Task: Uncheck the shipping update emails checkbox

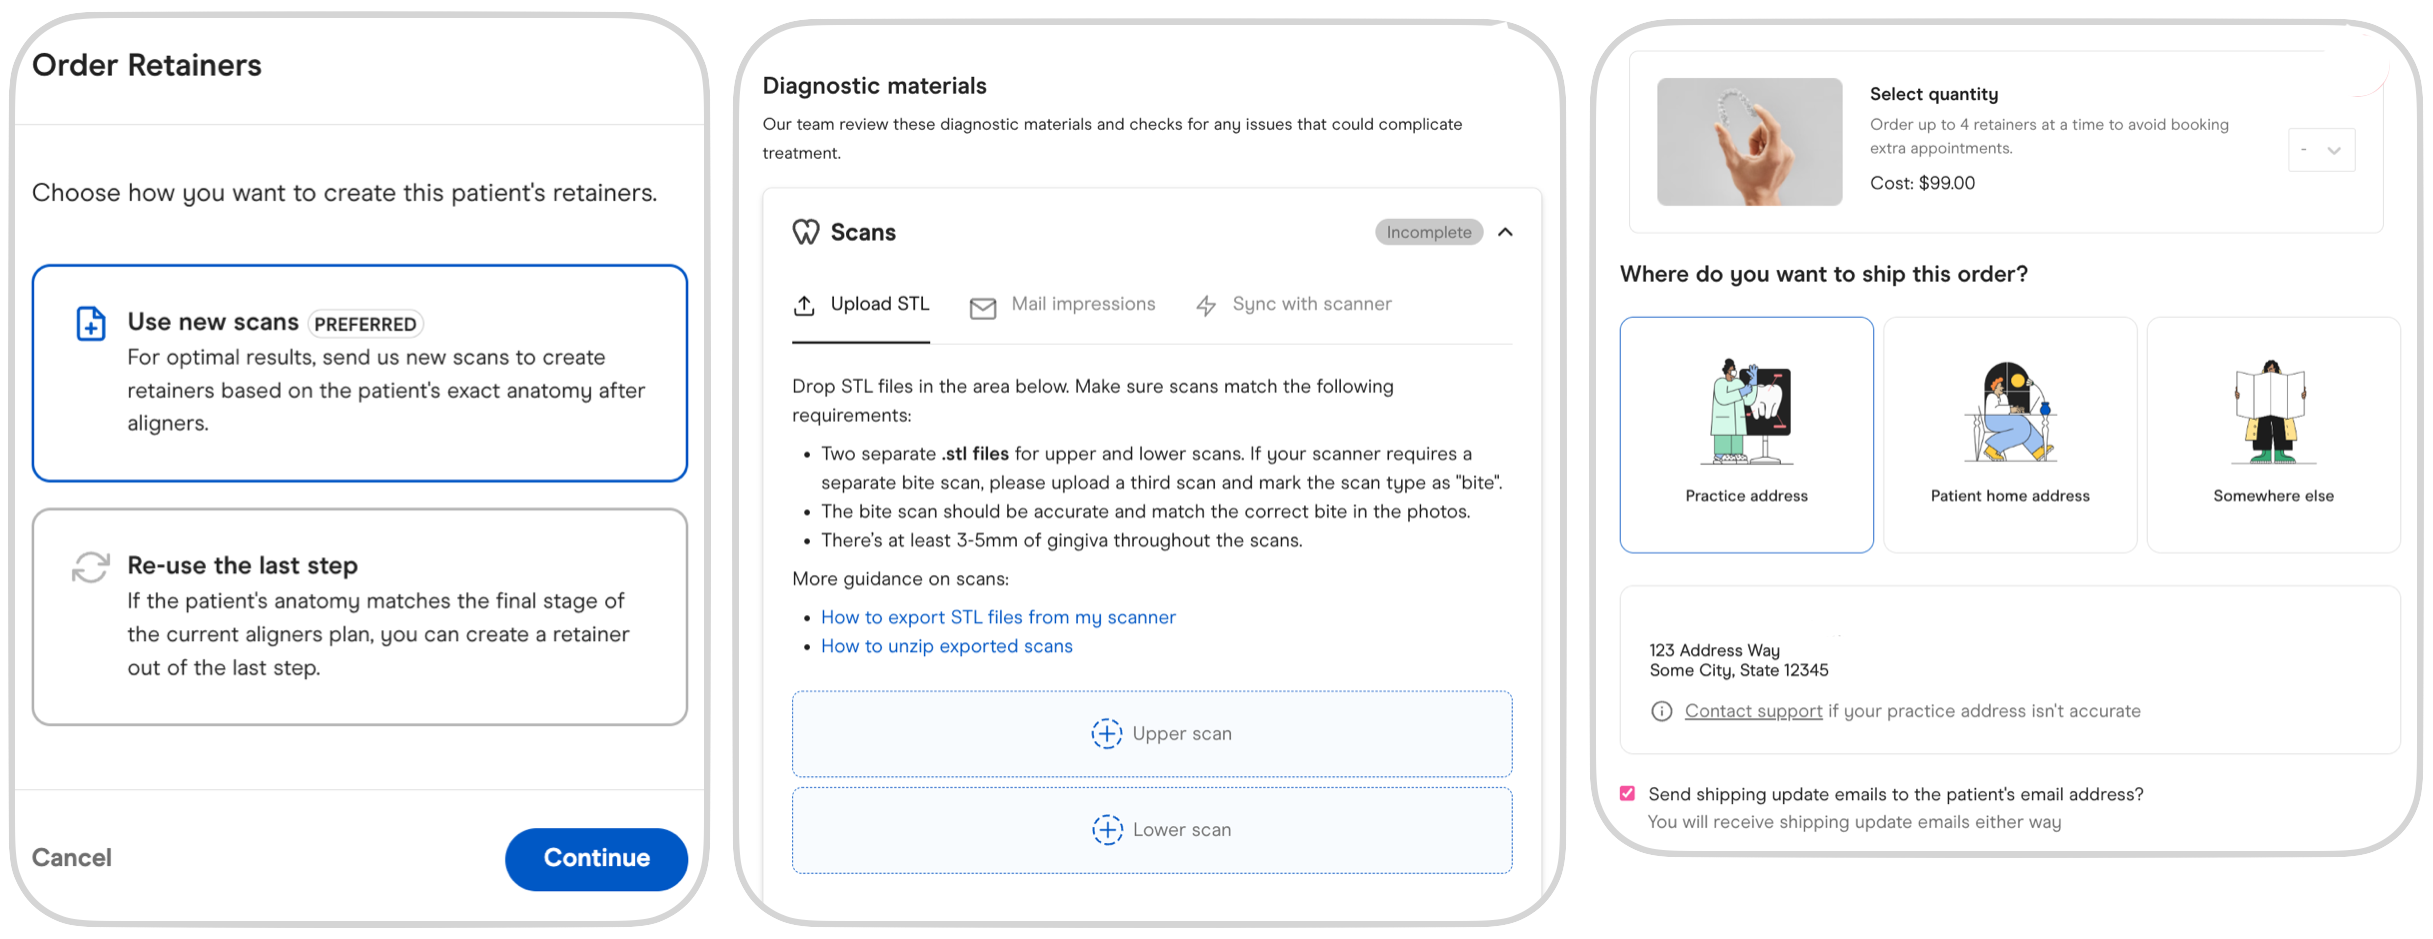Action: click(1627, 793)
